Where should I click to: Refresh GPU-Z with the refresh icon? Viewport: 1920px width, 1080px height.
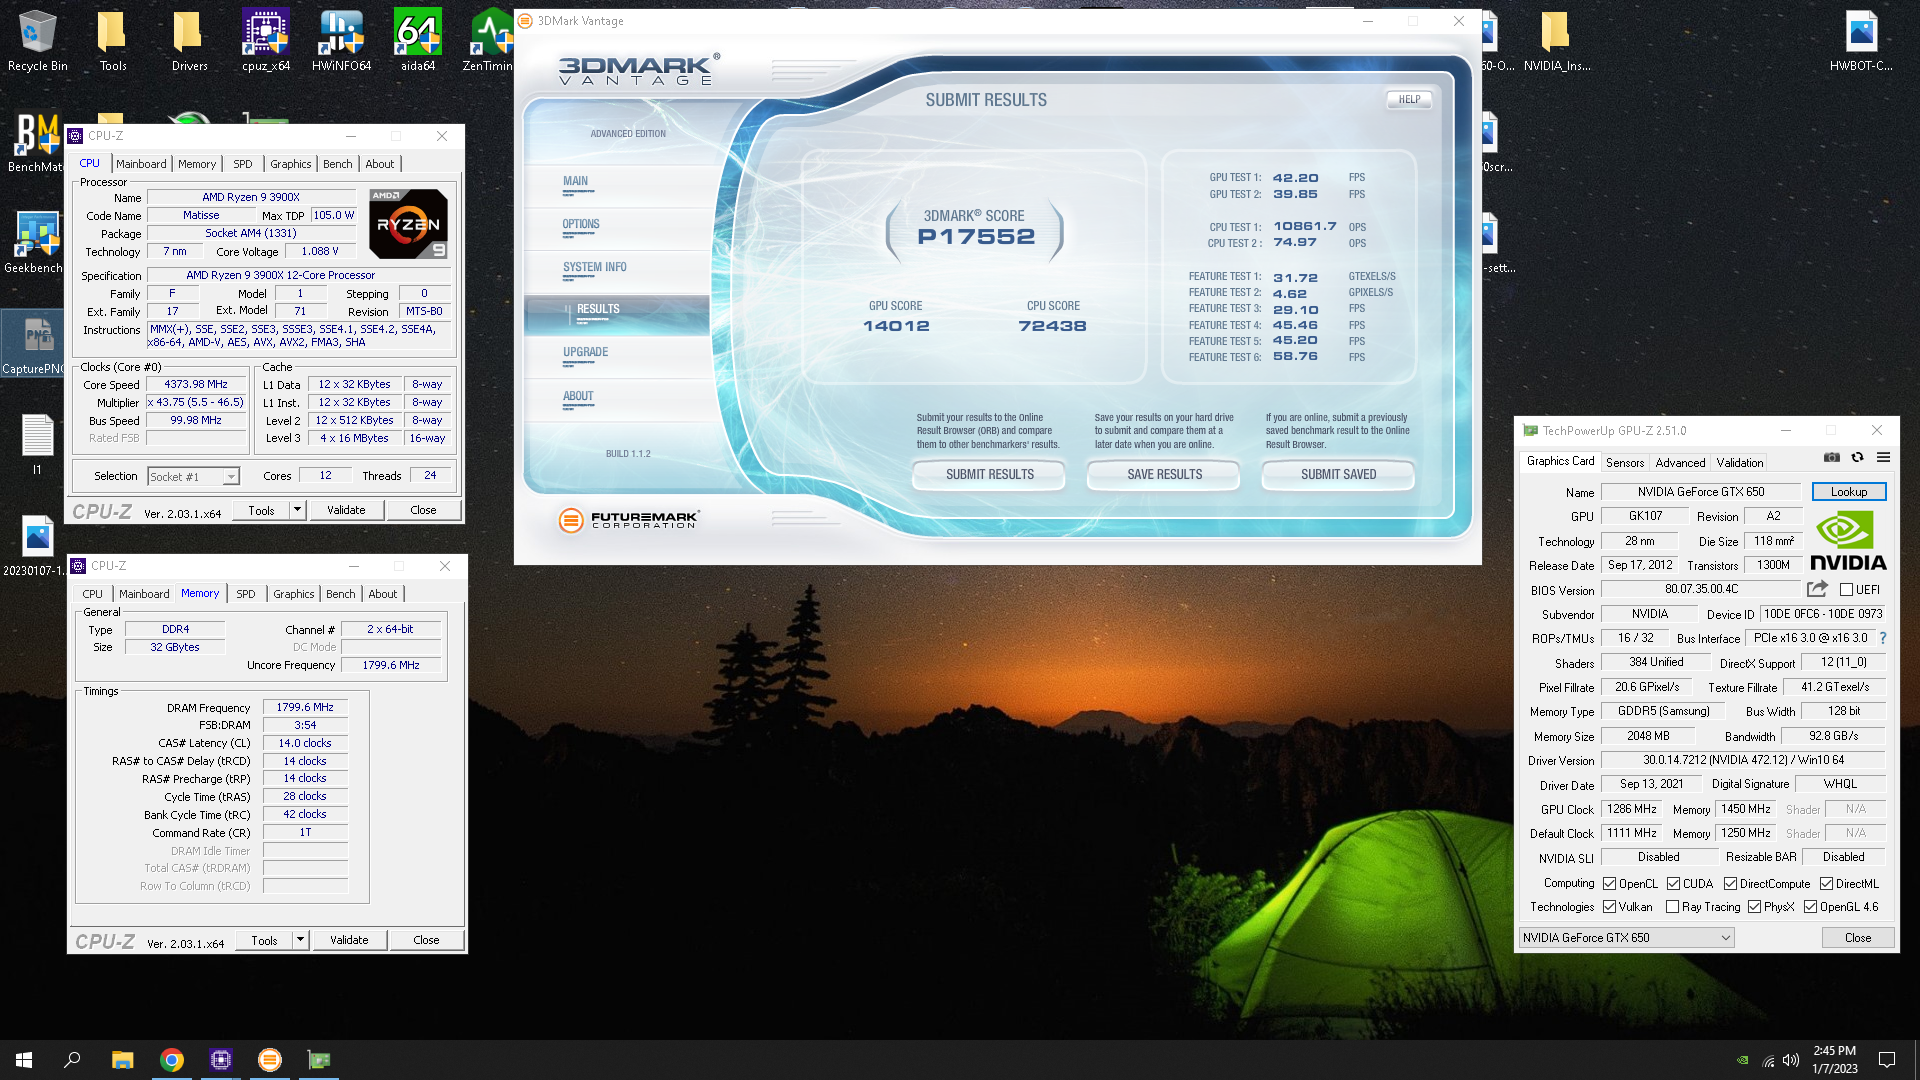(x=1857, y=457)
